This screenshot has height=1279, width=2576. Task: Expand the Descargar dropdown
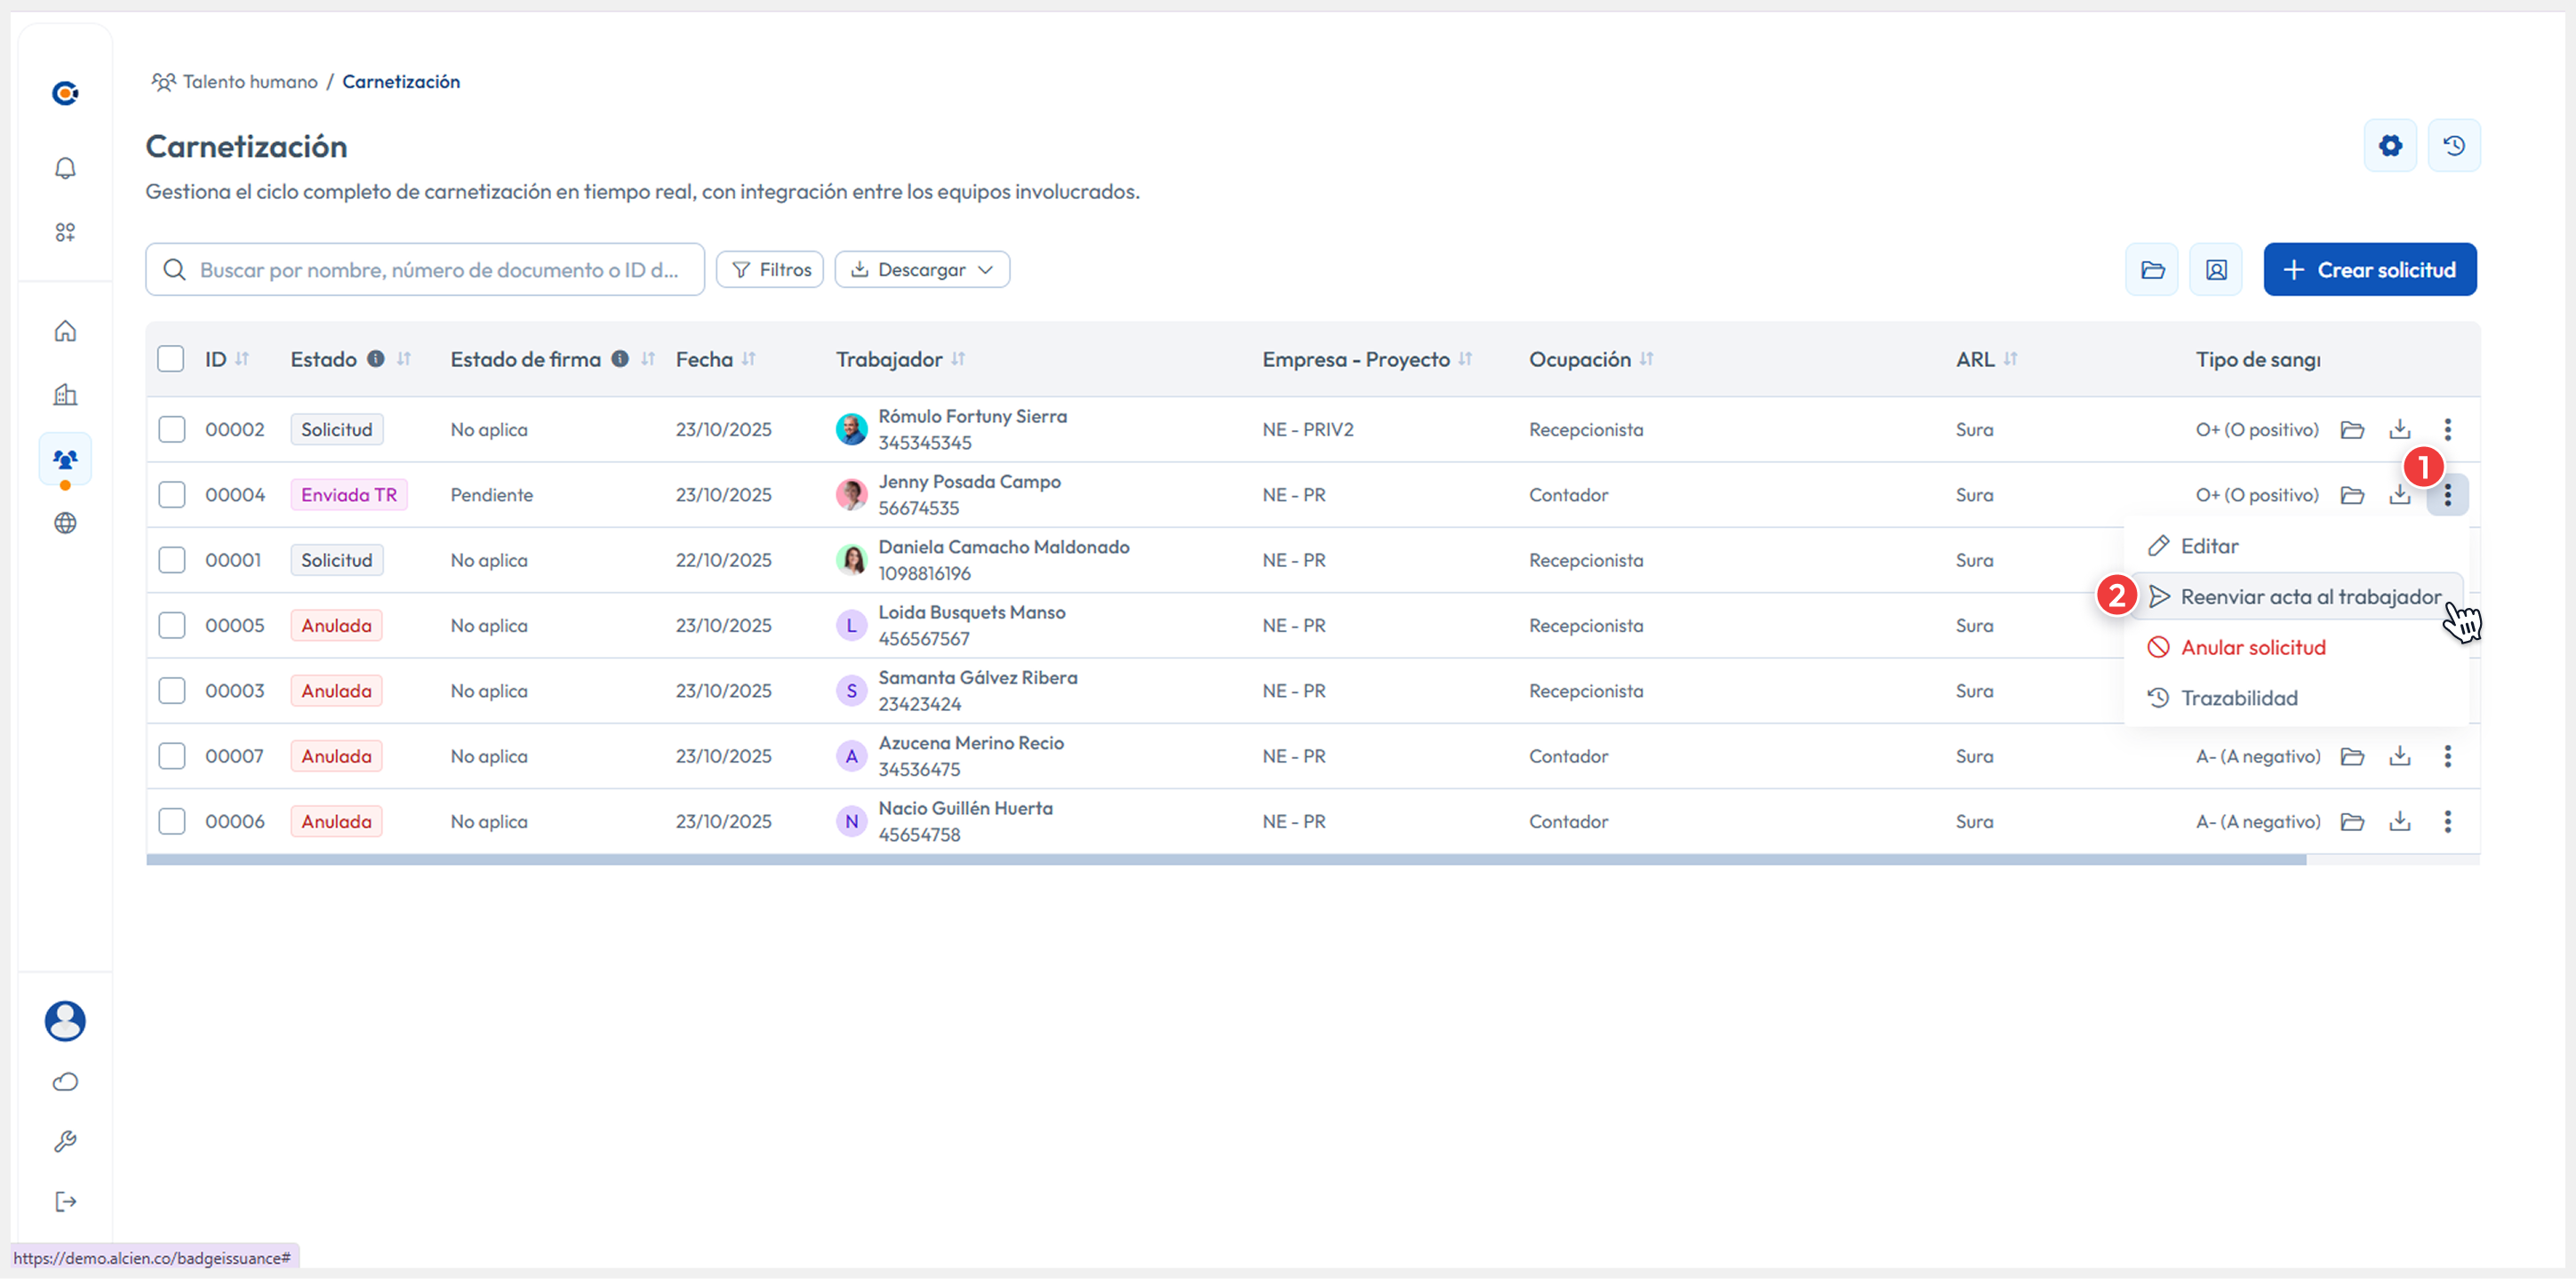click(922, 270)
